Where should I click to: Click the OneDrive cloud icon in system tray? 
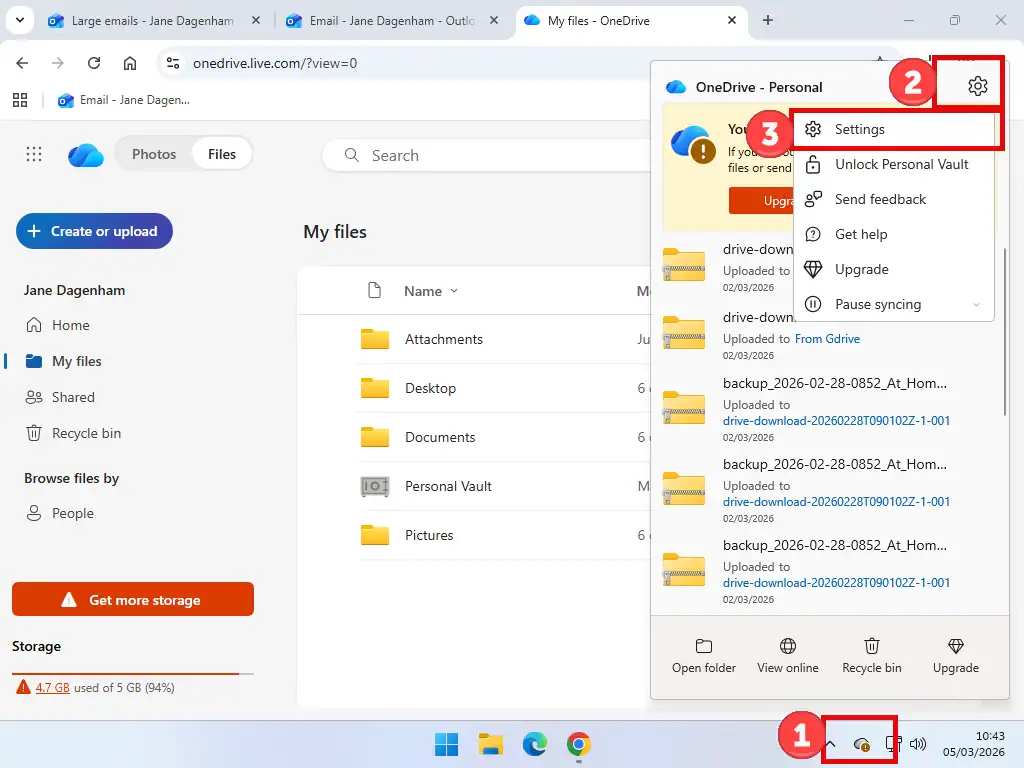[862, 744]
